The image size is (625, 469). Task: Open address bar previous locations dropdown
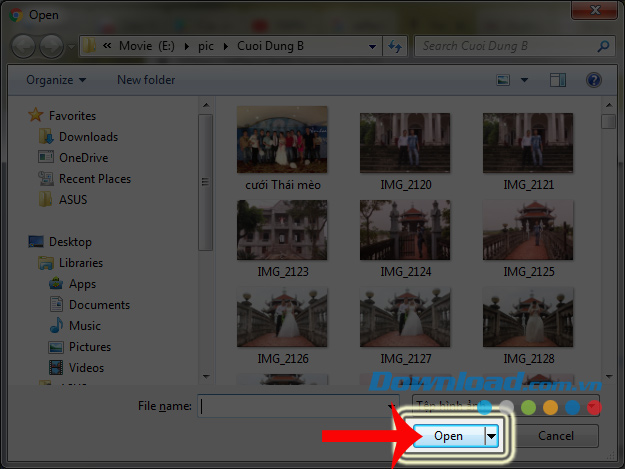tap(372, 47)
